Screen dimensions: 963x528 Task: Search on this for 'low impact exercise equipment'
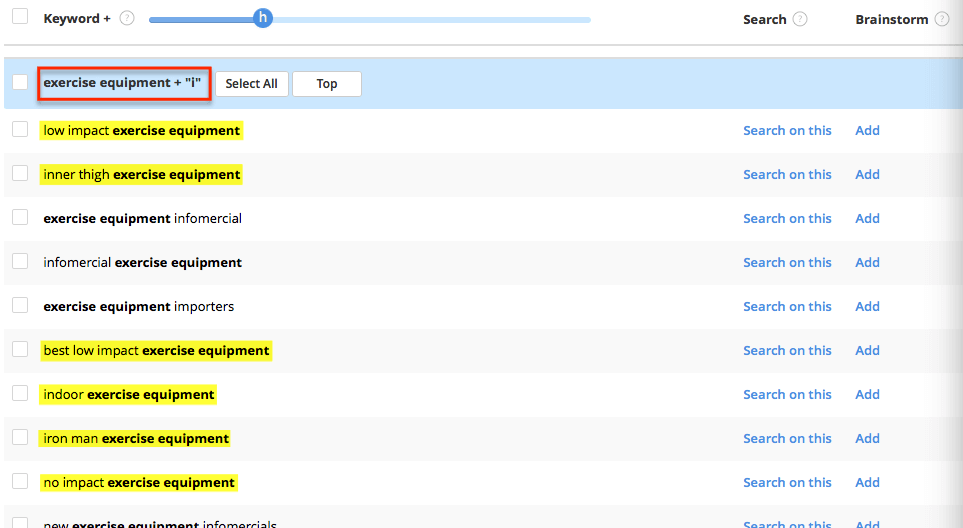(x=787, y=130)
